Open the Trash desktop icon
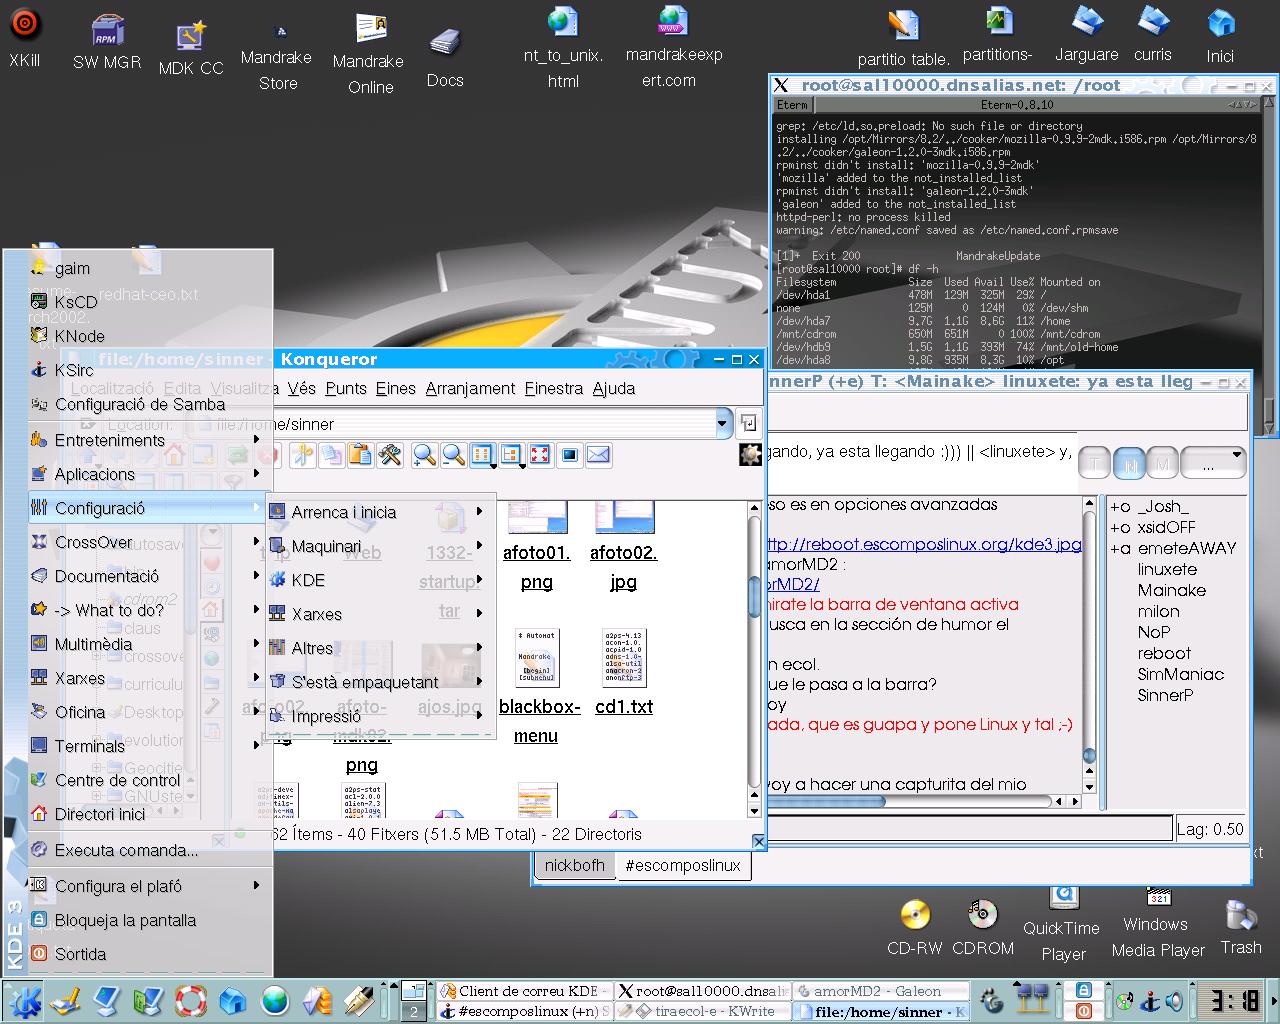Screen dimensions: 1280x1024 (1241, 927)
